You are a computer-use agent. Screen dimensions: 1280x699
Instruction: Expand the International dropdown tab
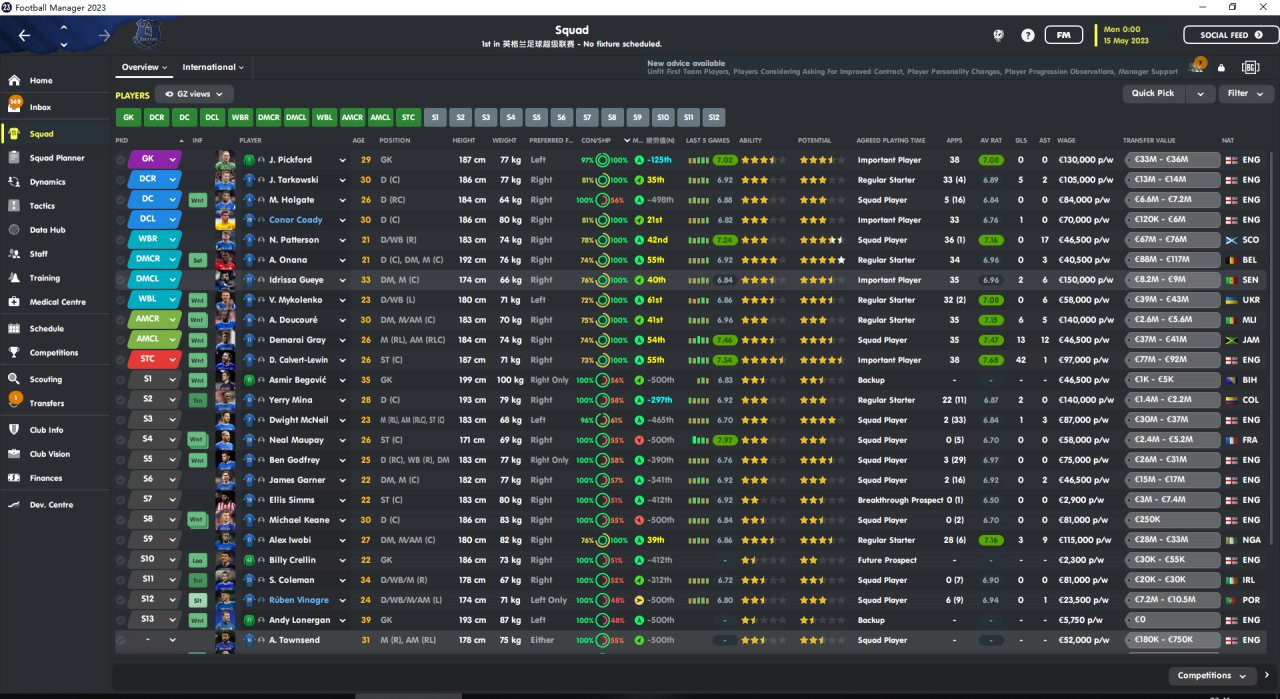coord(213,67)
